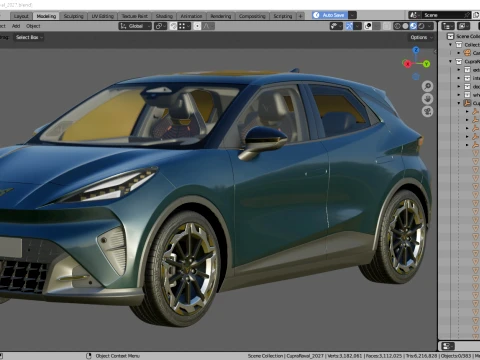
Task: Switch to the Layout workspace tab
Action: [x=21, y=16]
